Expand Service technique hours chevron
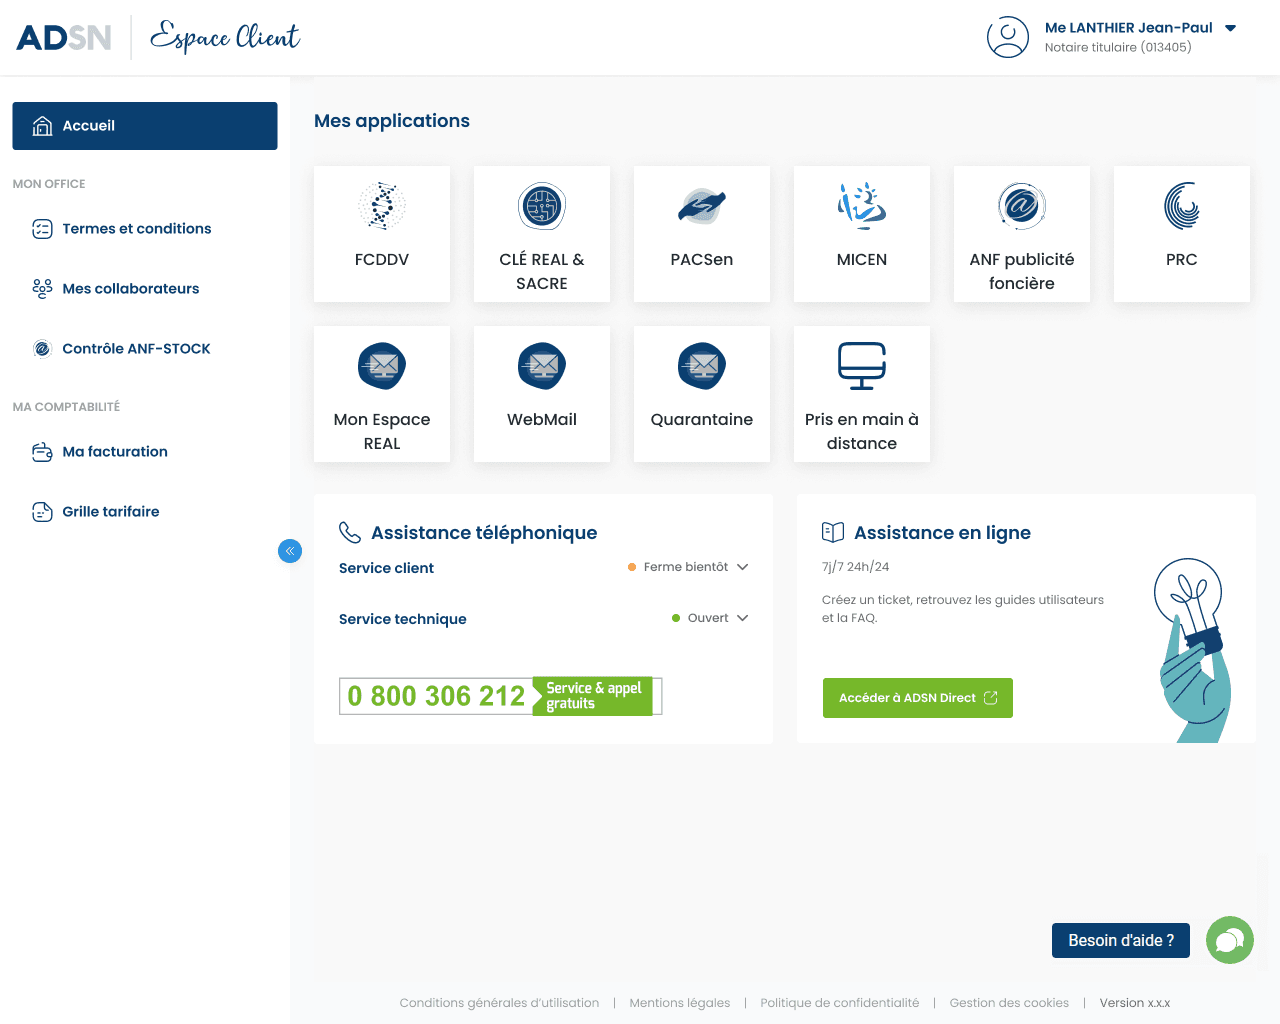Image resolution: width=1280 pixels, height=1024 pixels. click(x=743, y=618)
